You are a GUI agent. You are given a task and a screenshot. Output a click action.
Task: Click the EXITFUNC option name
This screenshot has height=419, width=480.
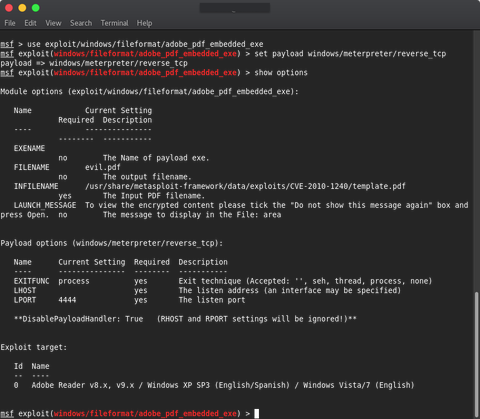tap(31, 281)
